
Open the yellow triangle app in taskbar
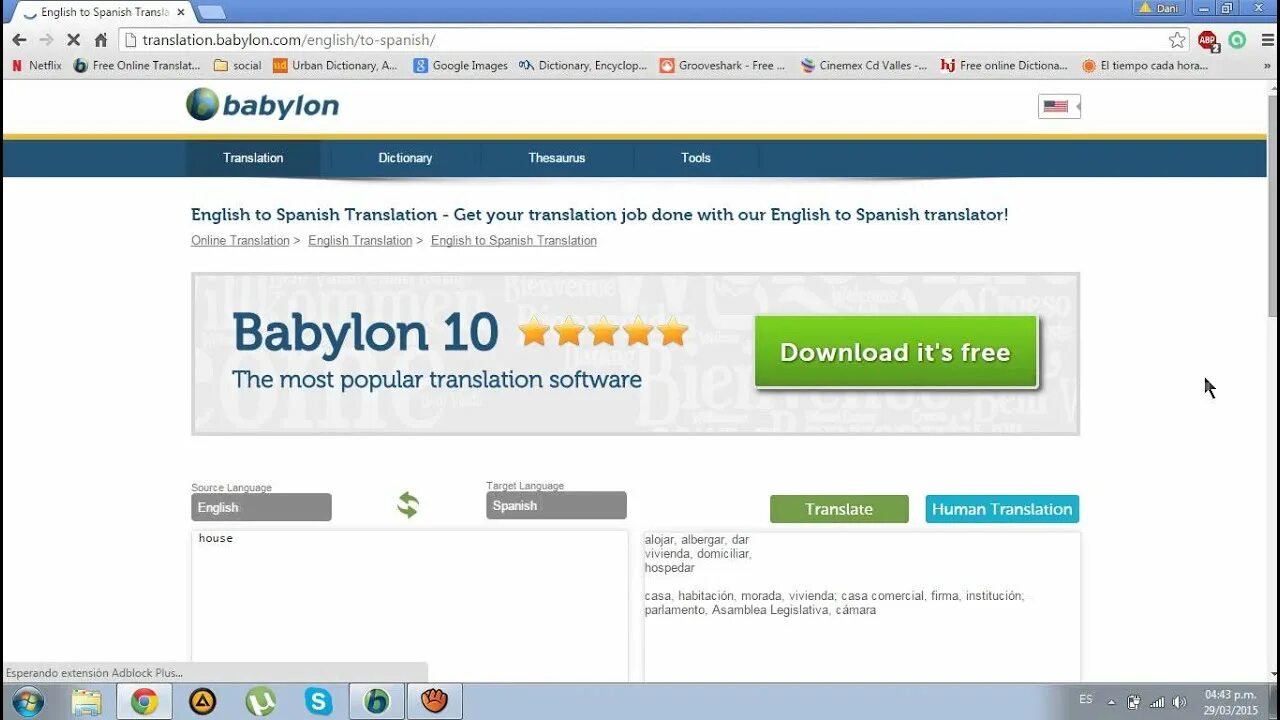[x=202, y=701]
